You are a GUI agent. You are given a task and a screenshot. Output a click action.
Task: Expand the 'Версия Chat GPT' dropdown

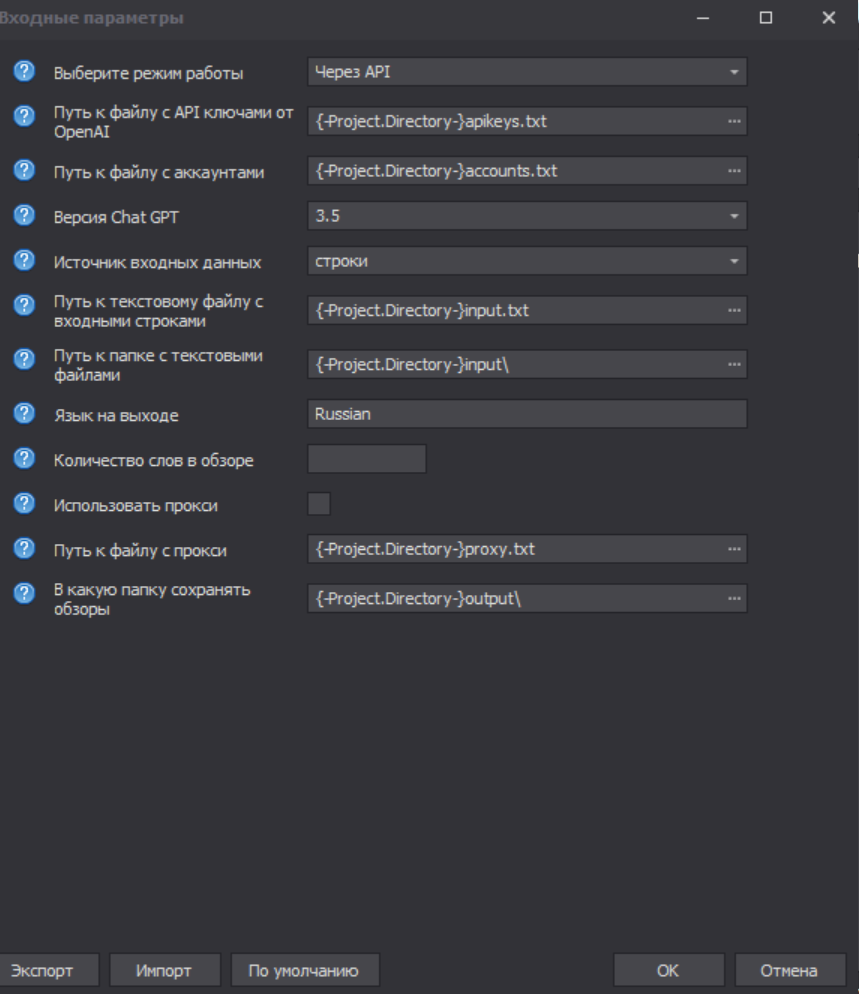click(527, 216)
